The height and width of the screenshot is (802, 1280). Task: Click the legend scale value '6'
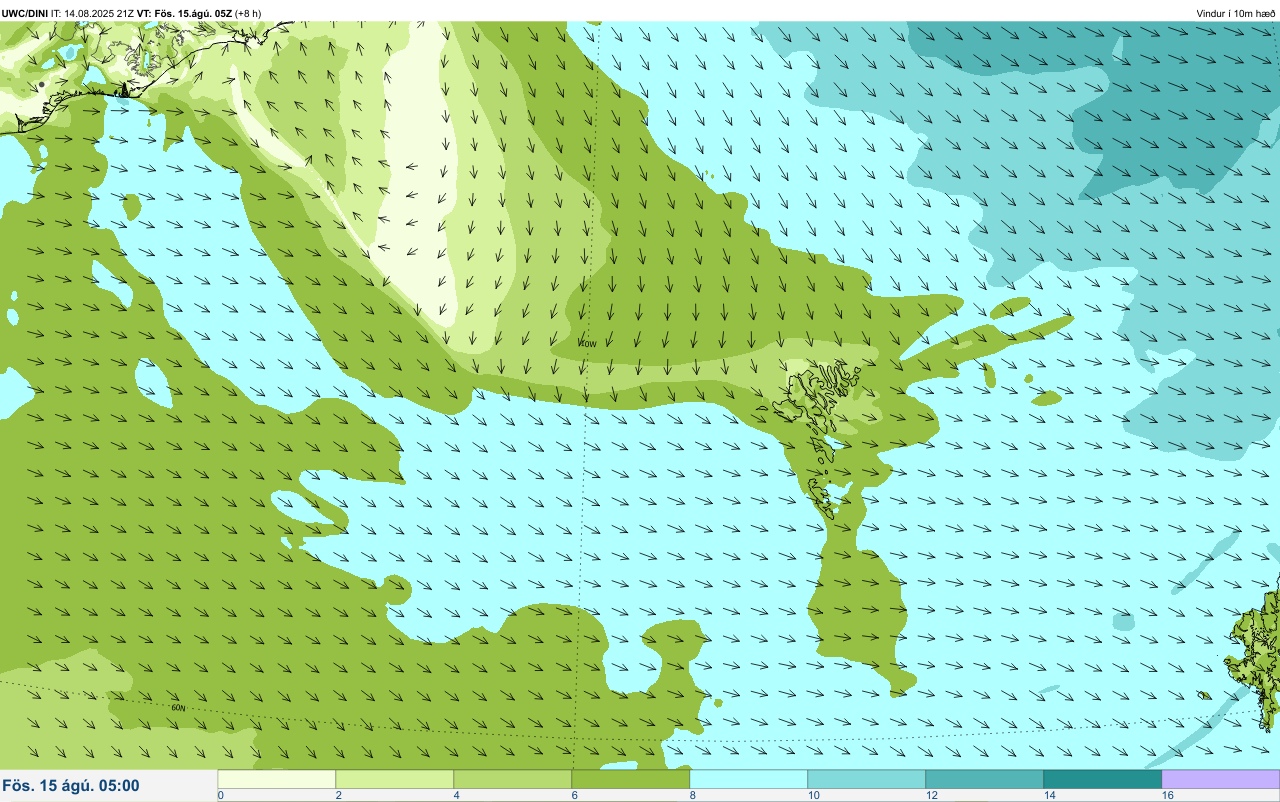click(575, 795)
